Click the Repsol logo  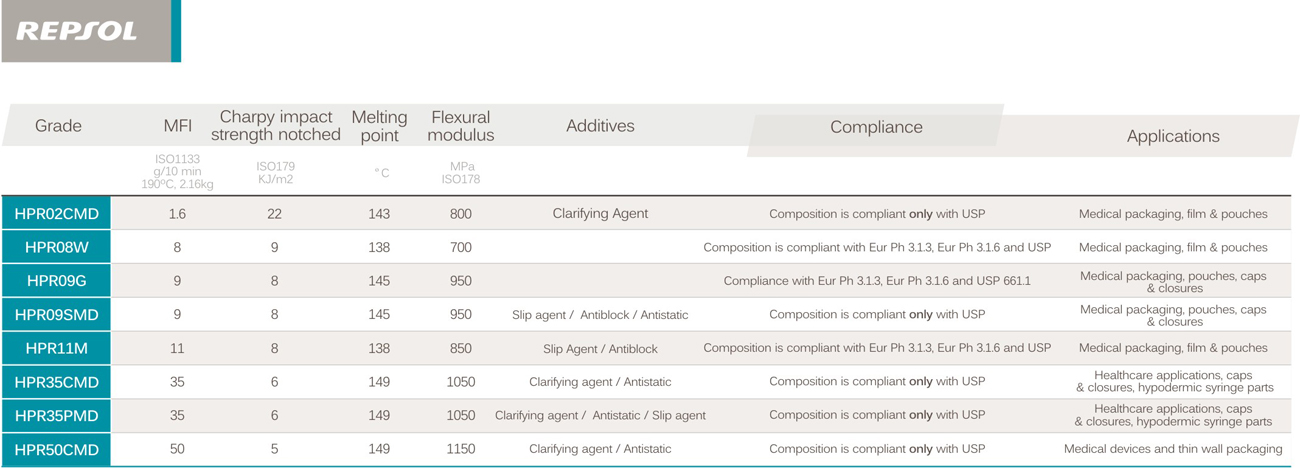[77, 31]
